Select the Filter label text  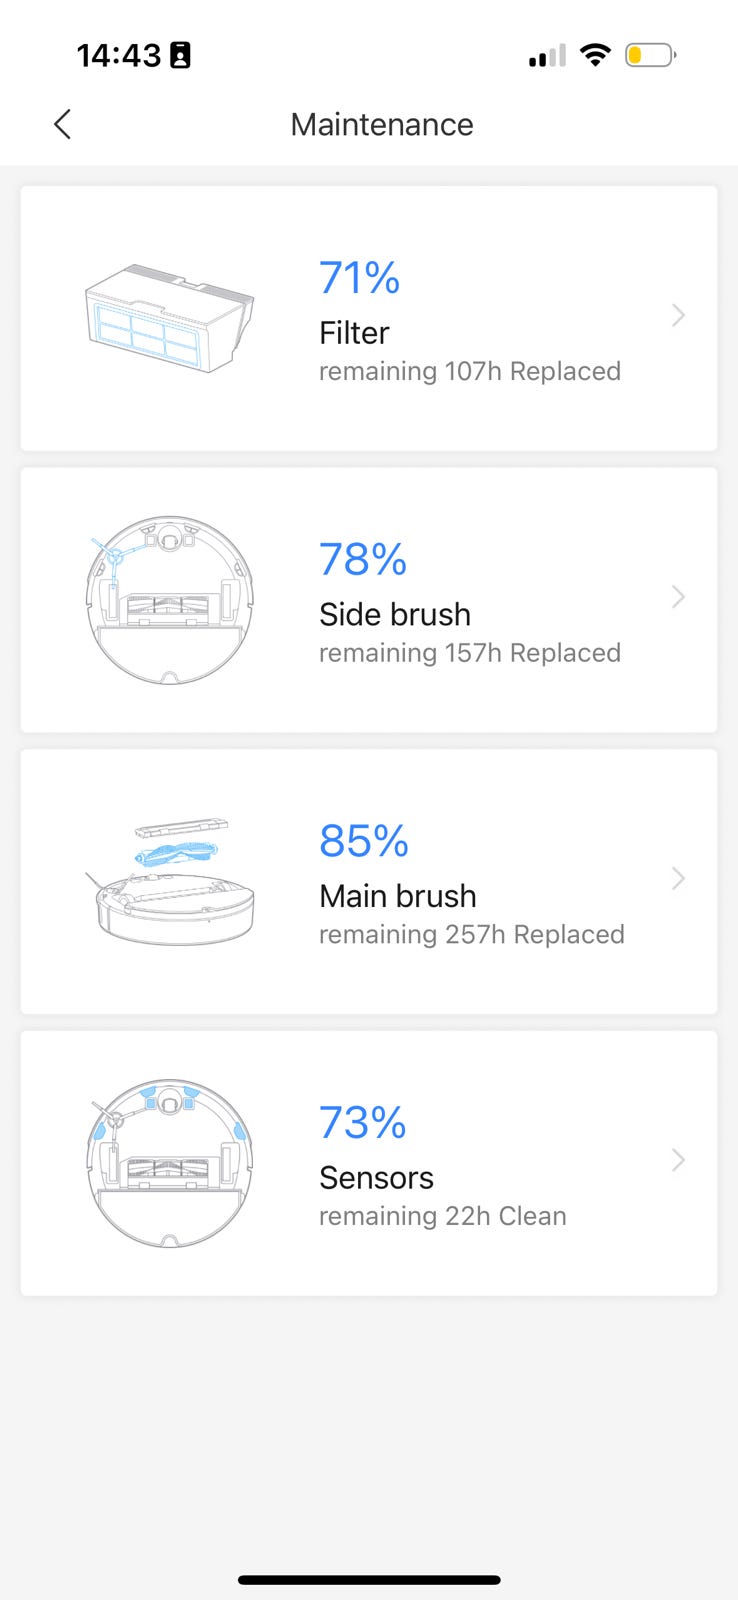[354, 333]
